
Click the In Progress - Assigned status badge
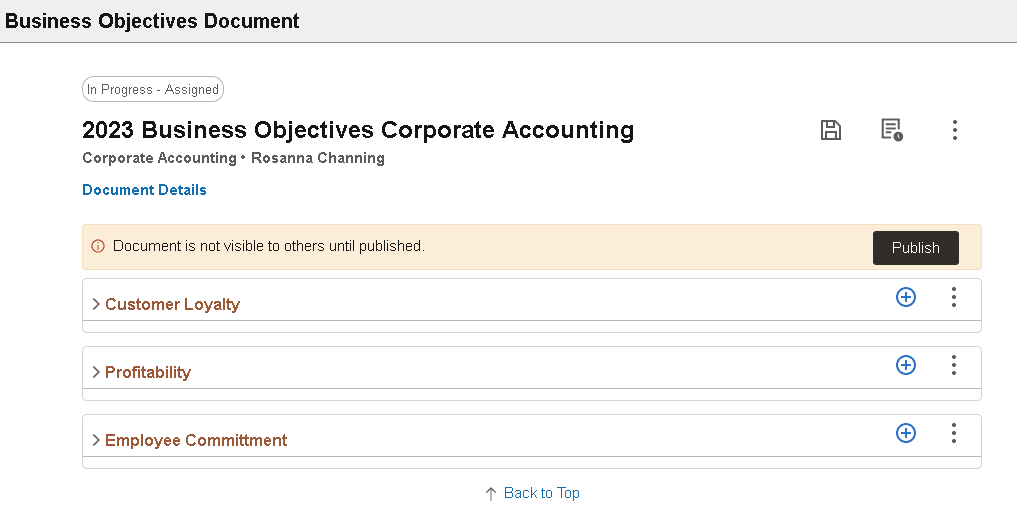coord(152,90)
